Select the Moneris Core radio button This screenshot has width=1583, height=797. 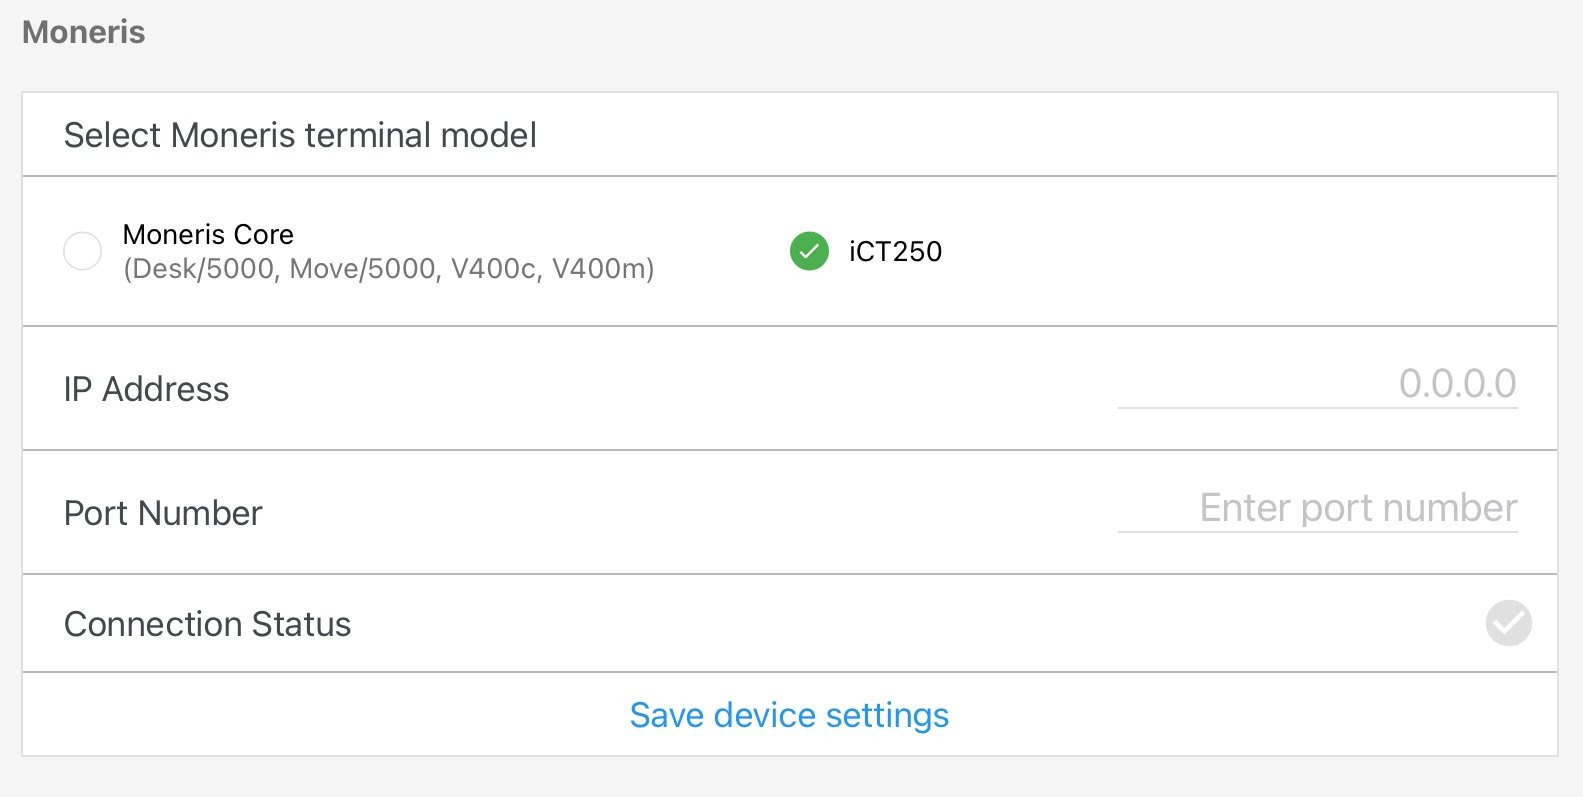82,251
